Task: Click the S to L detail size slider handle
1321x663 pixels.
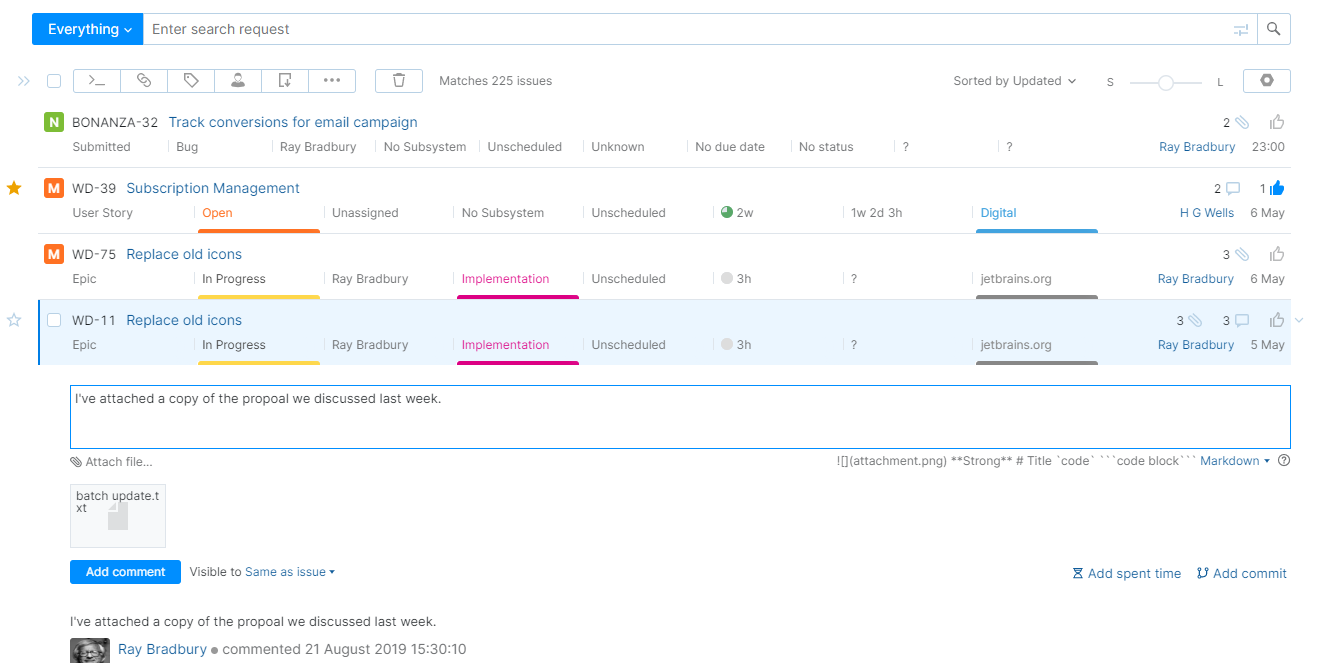Action: [x=1165, y=83]
